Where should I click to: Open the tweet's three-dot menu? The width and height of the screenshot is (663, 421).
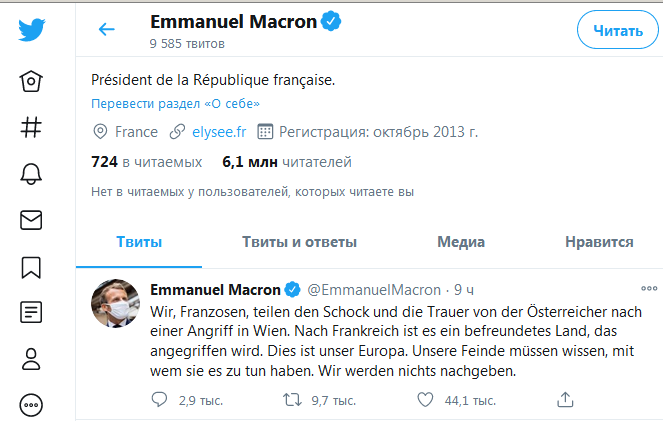(650, 290)
